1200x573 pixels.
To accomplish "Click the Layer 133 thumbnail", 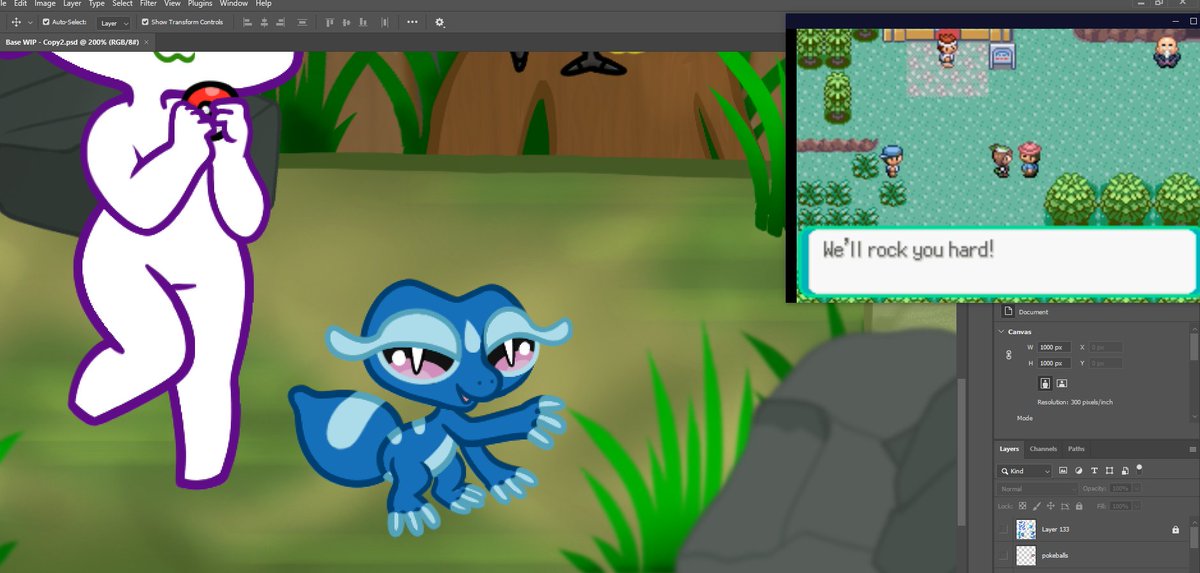I will (1026, 529).
